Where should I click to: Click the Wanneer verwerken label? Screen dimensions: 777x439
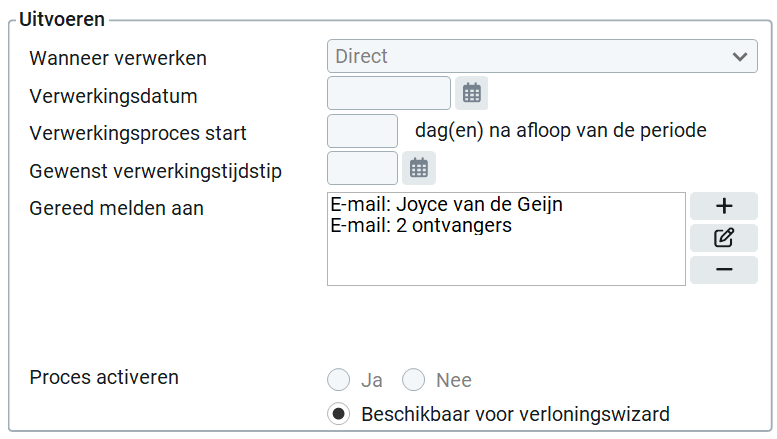pos(118,58)
